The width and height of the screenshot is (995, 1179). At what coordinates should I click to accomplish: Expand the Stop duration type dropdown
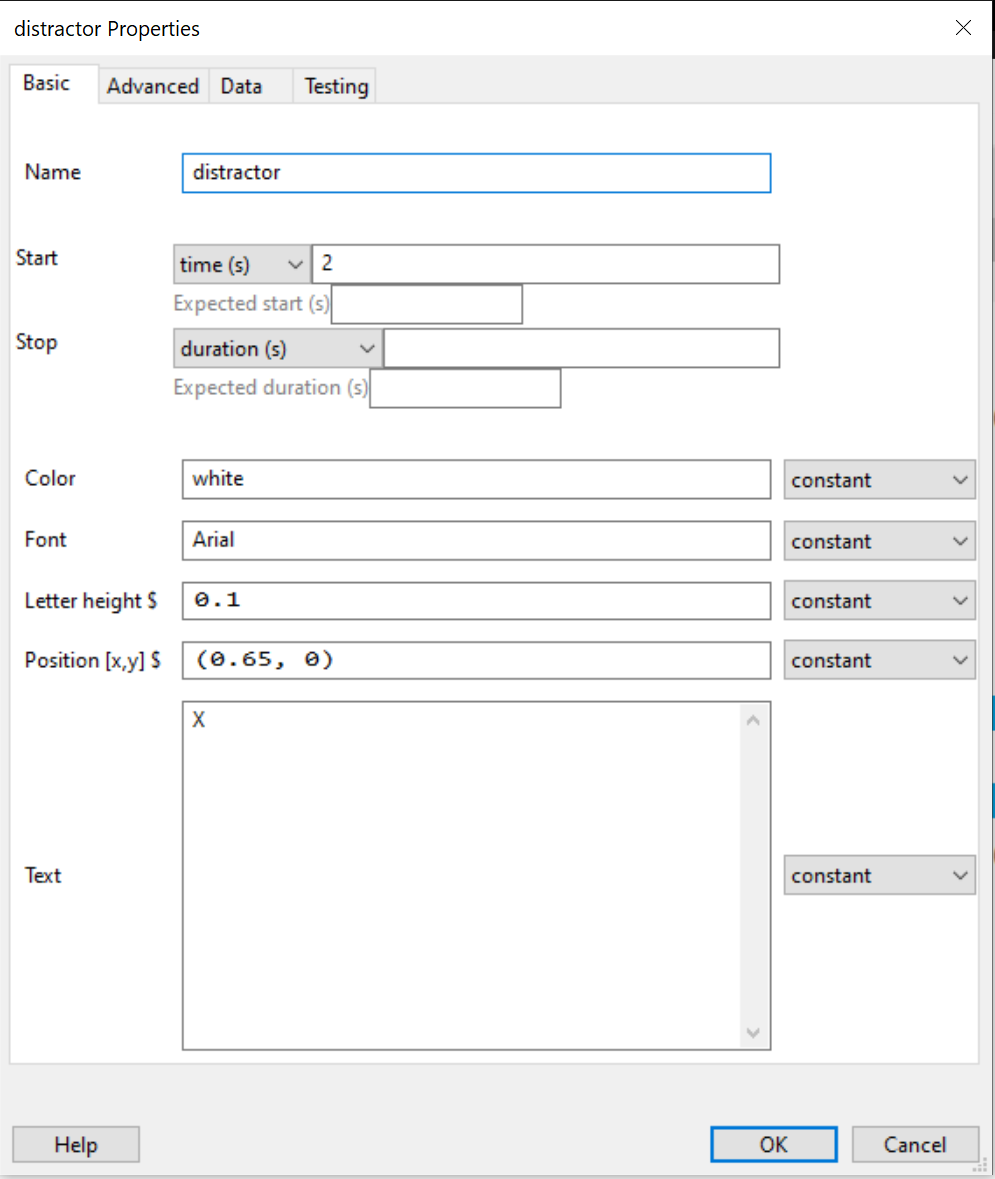tap(277, 349)
